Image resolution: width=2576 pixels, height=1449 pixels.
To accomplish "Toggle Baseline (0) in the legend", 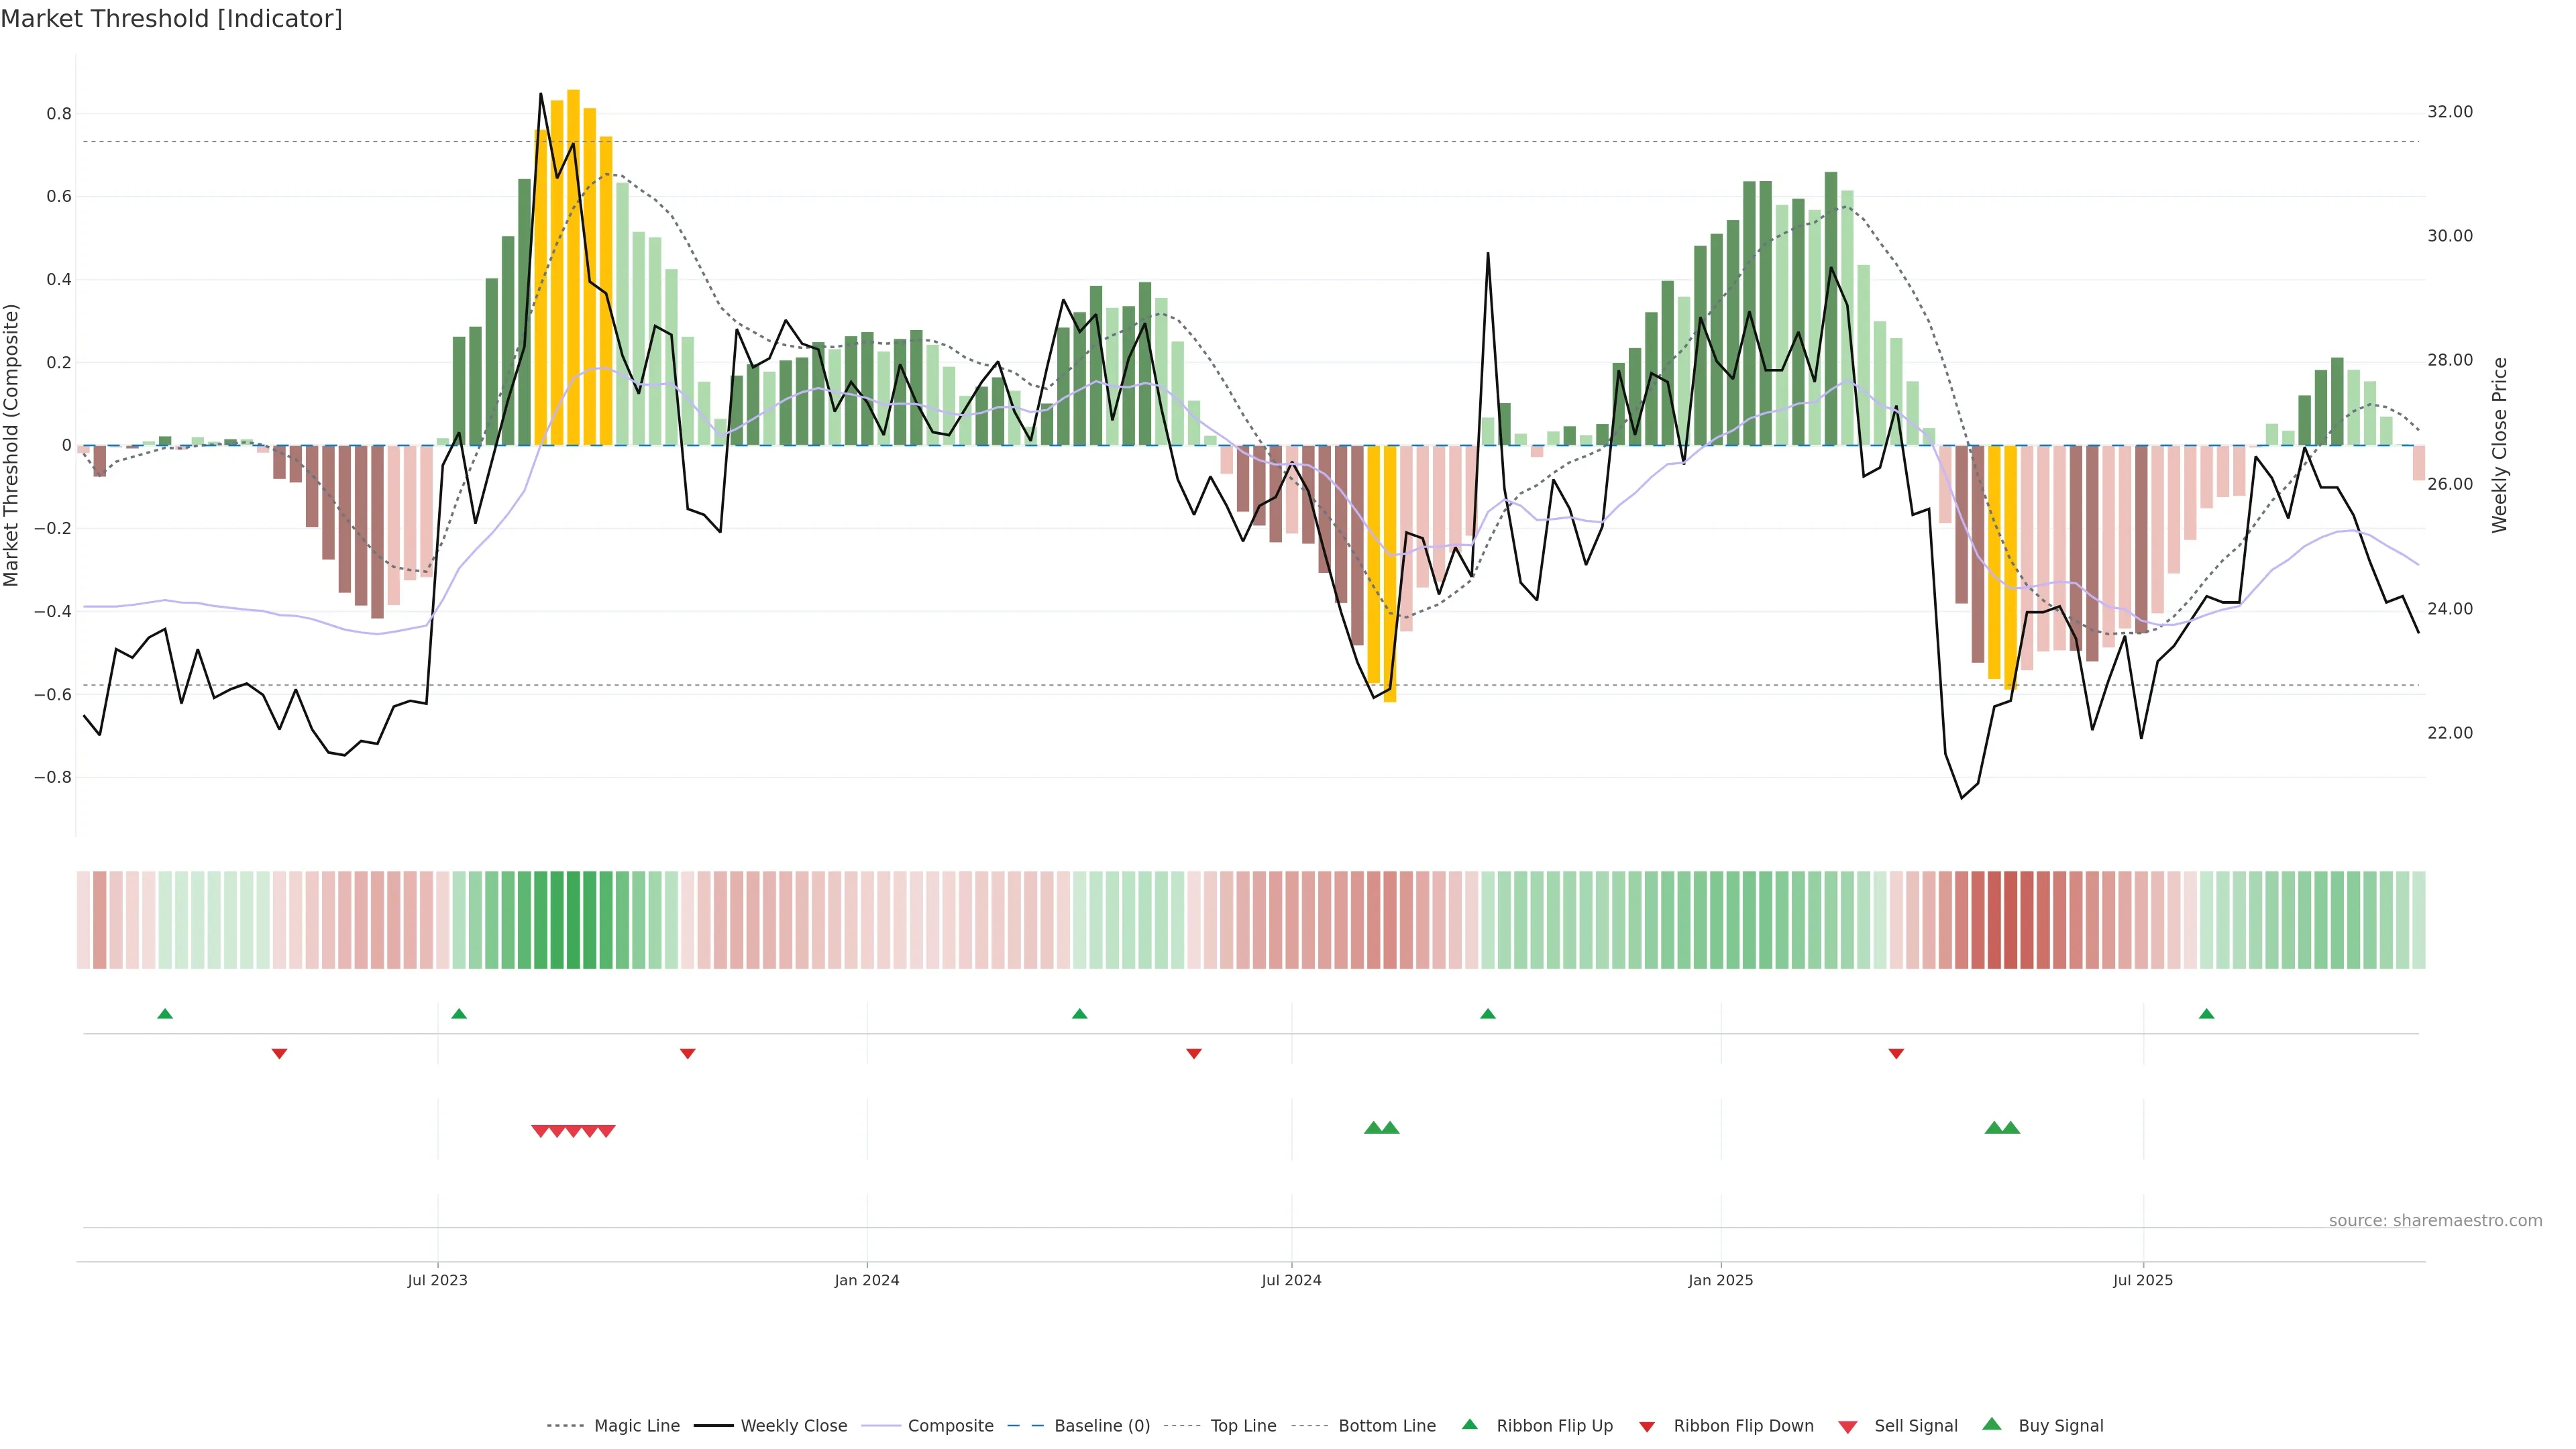I will pyautogui.click(x=1101, y=1426).
